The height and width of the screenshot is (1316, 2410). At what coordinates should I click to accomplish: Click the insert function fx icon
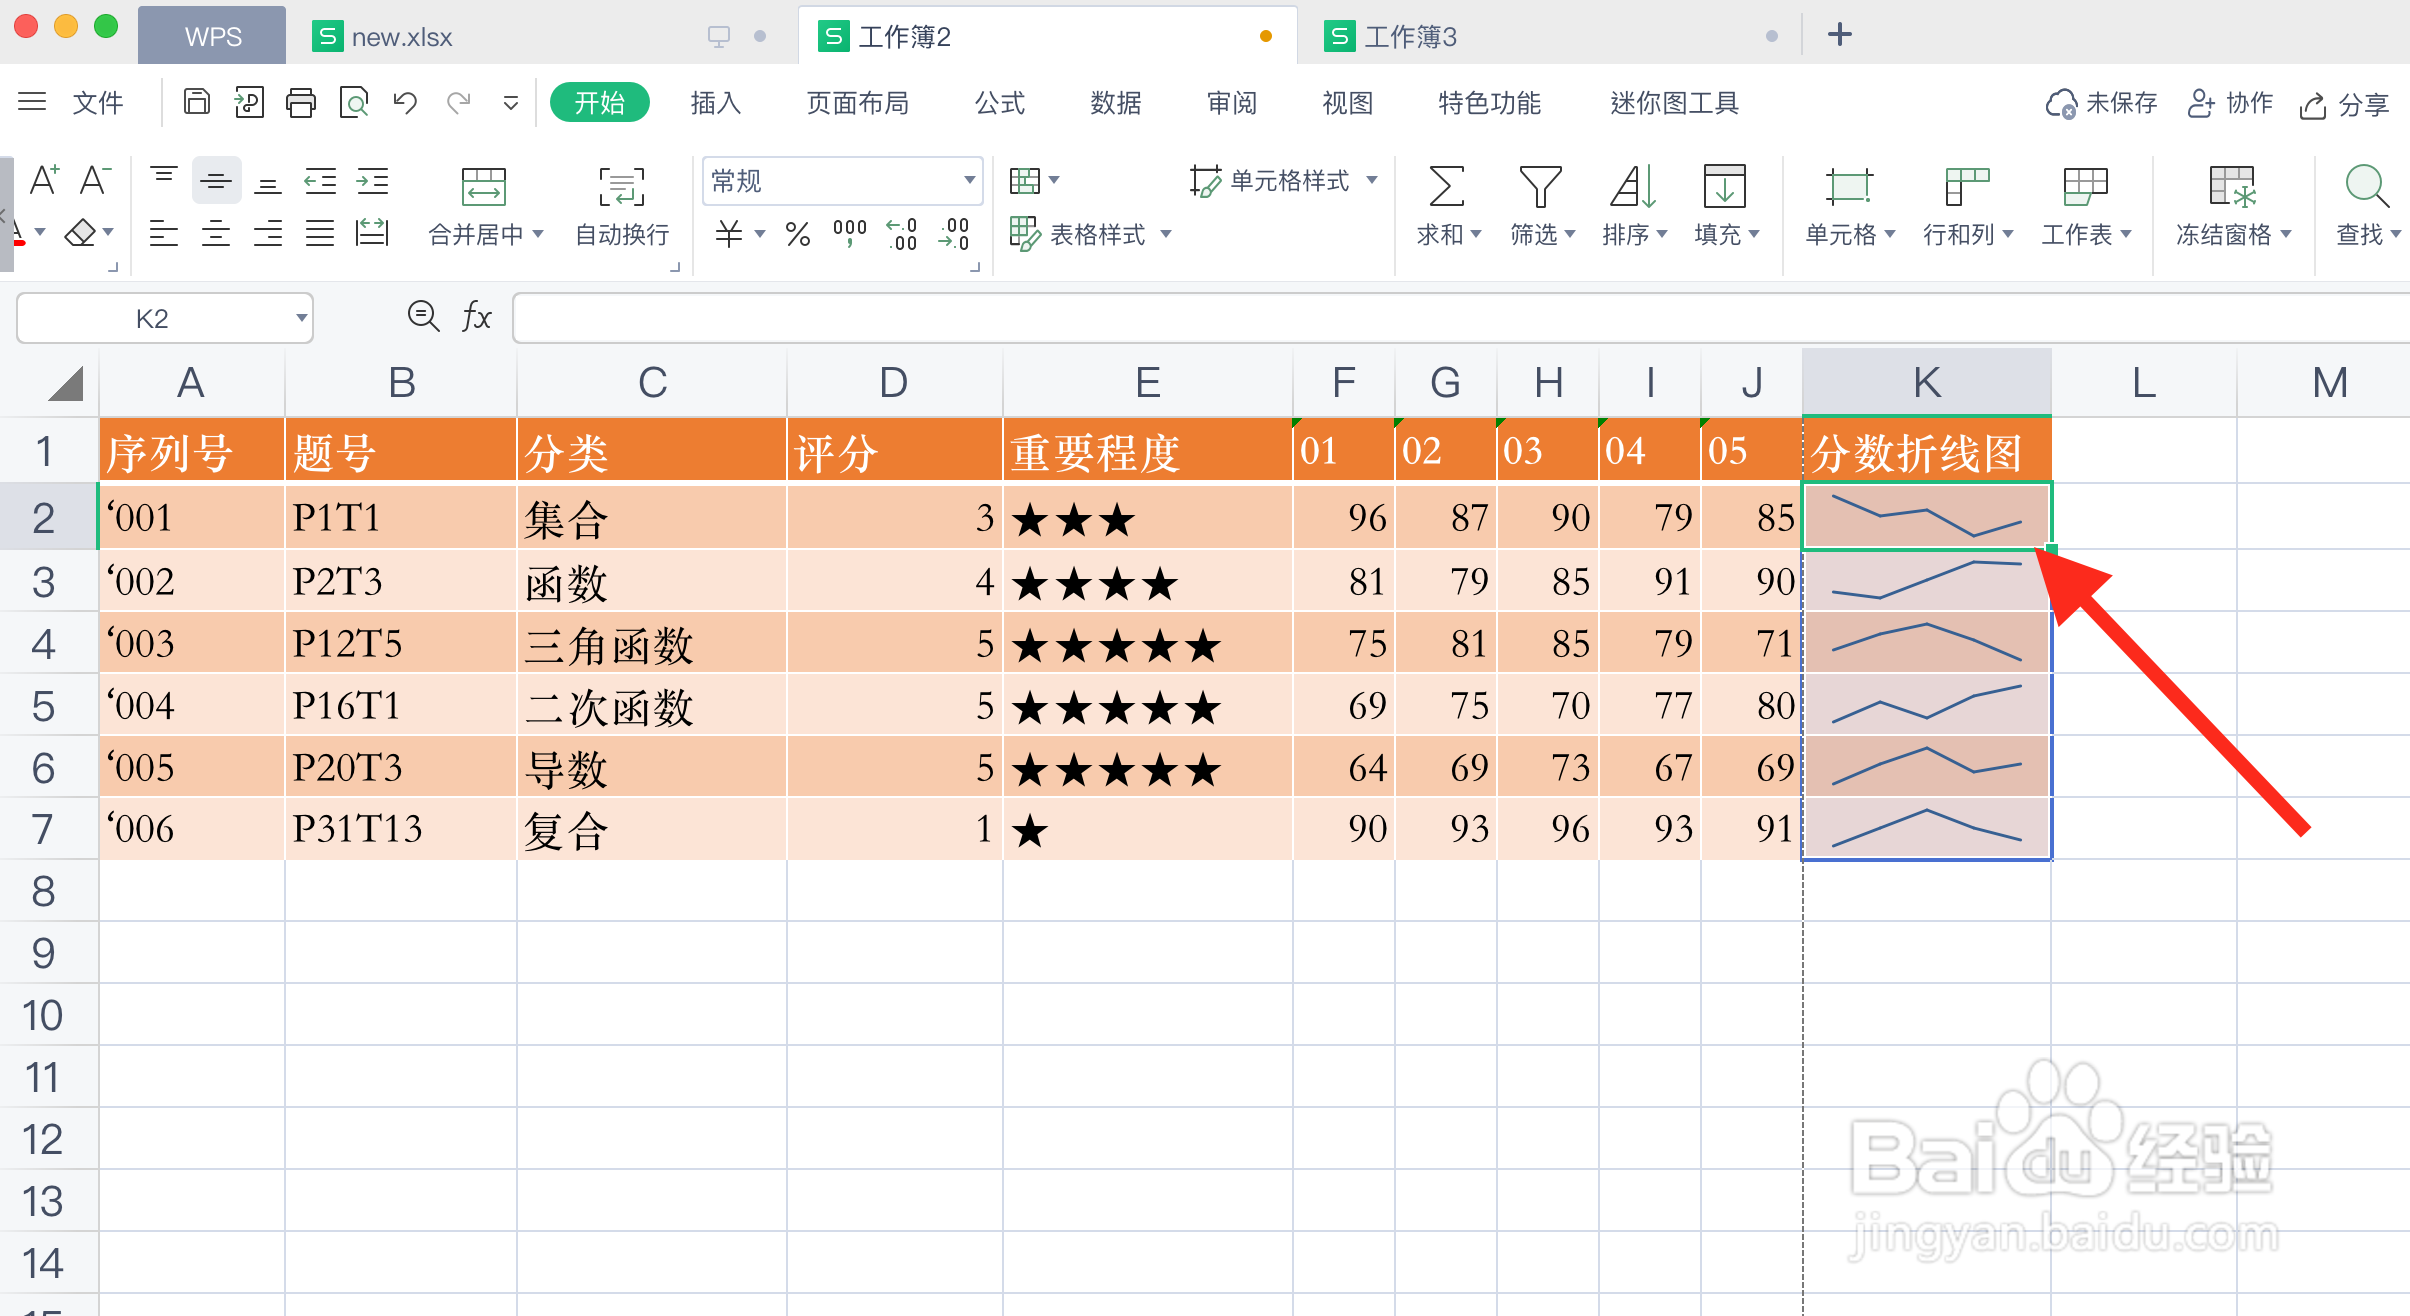[476, 317]
